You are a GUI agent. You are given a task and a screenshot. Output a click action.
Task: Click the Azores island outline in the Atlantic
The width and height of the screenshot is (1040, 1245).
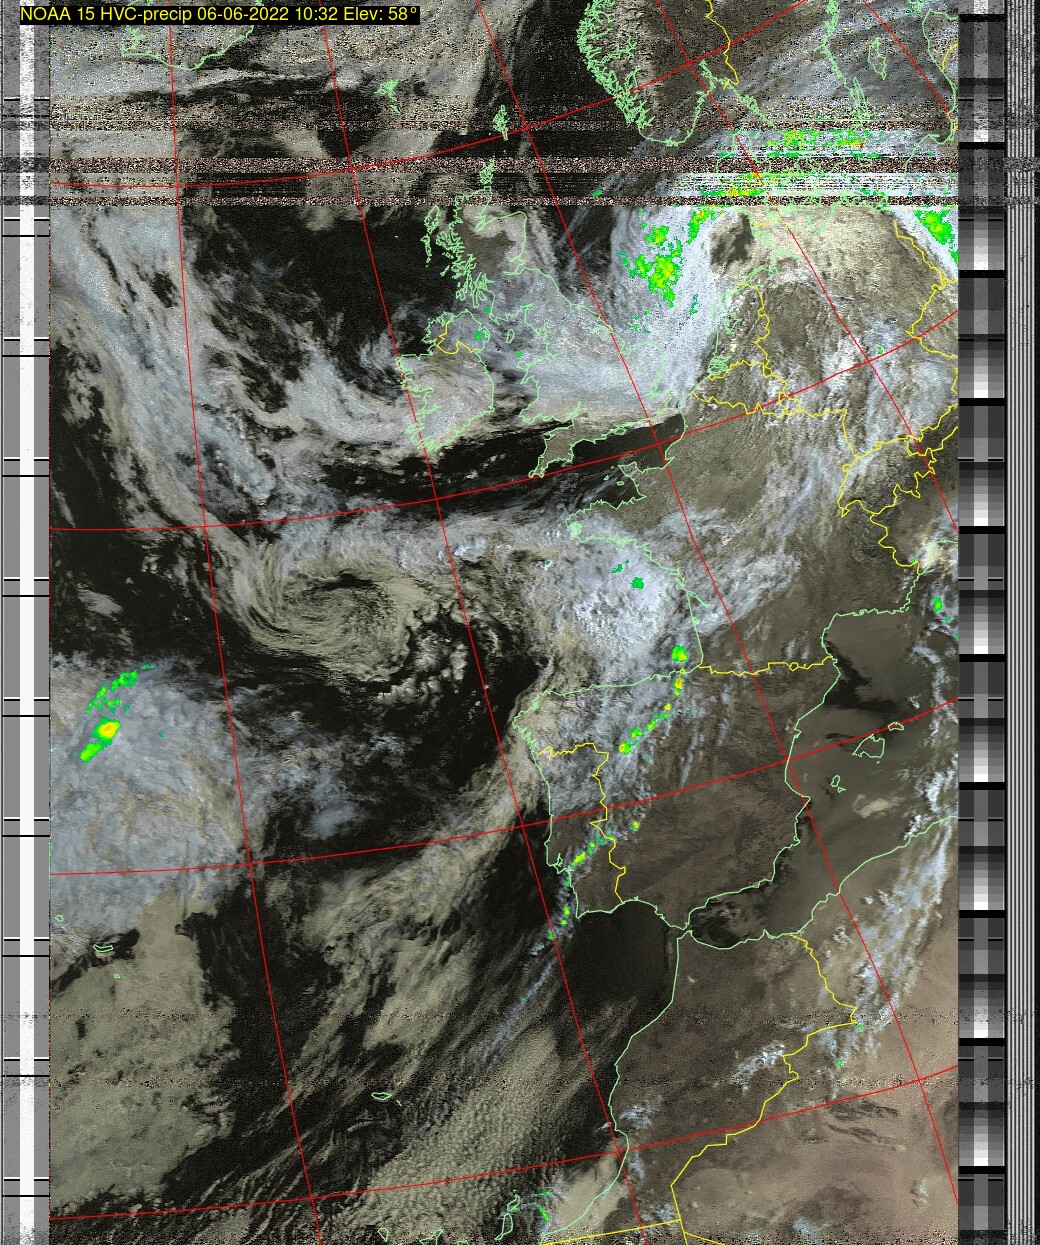click(104, 945)
